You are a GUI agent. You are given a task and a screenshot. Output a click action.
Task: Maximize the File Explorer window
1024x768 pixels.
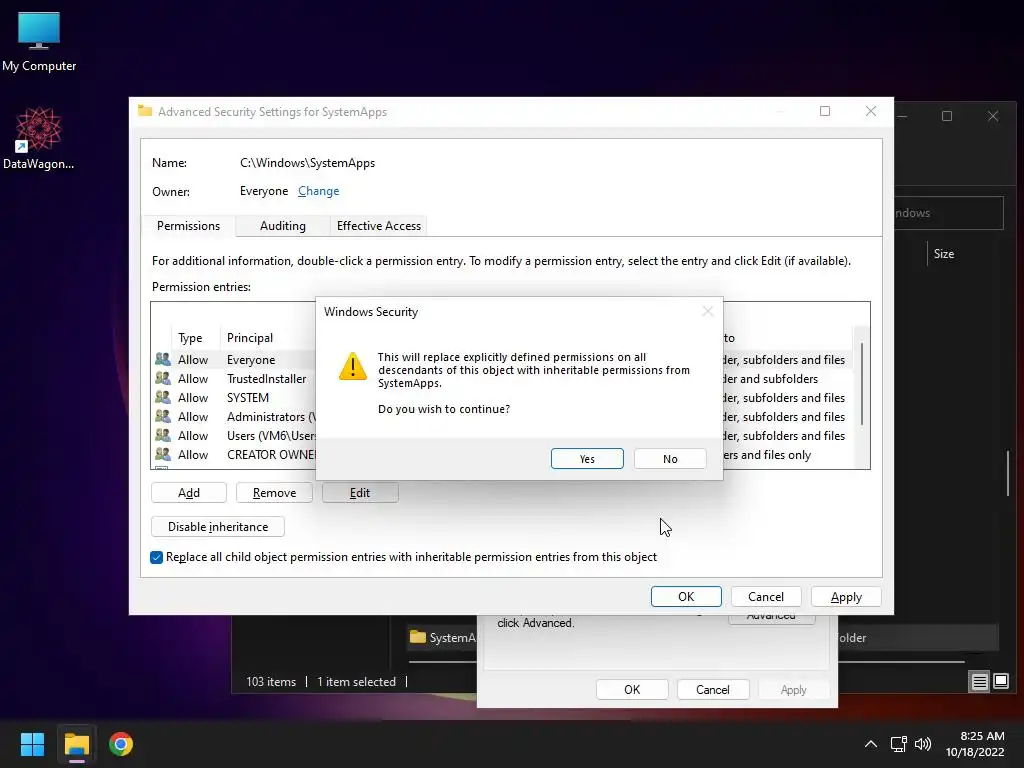pyautogui.click(x=947, y=116)
